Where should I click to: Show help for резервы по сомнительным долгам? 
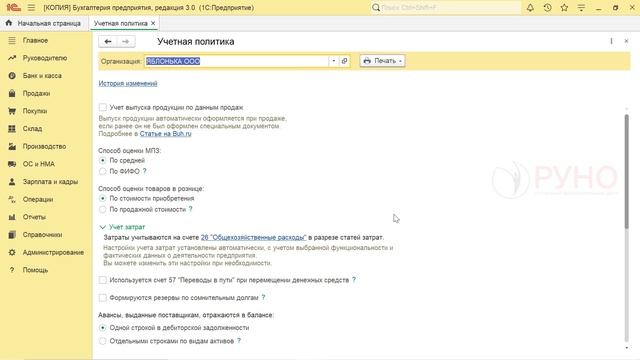(263, 298)
